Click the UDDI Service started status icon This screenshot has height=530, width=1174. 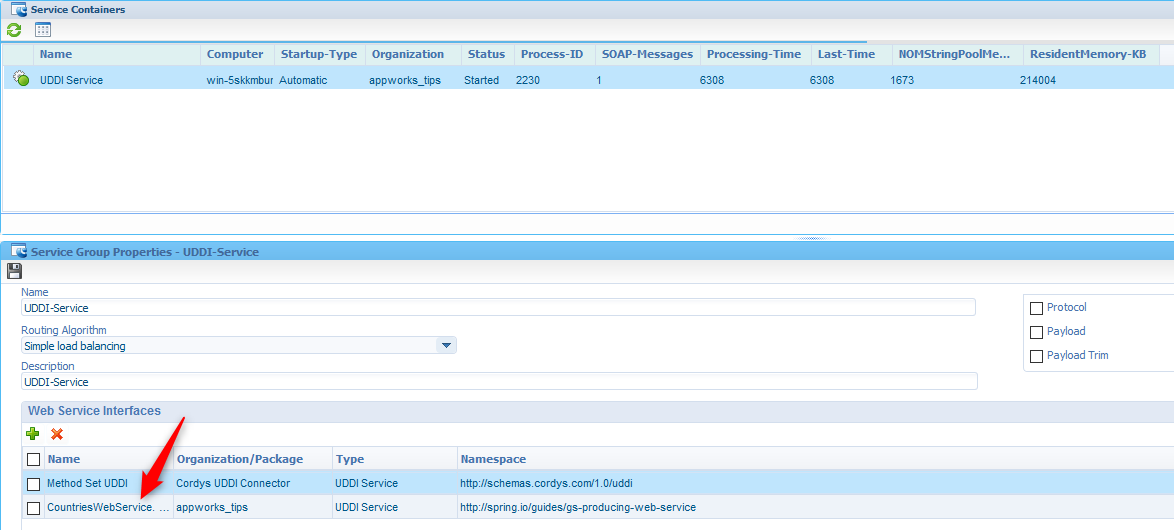coord(21,79)
